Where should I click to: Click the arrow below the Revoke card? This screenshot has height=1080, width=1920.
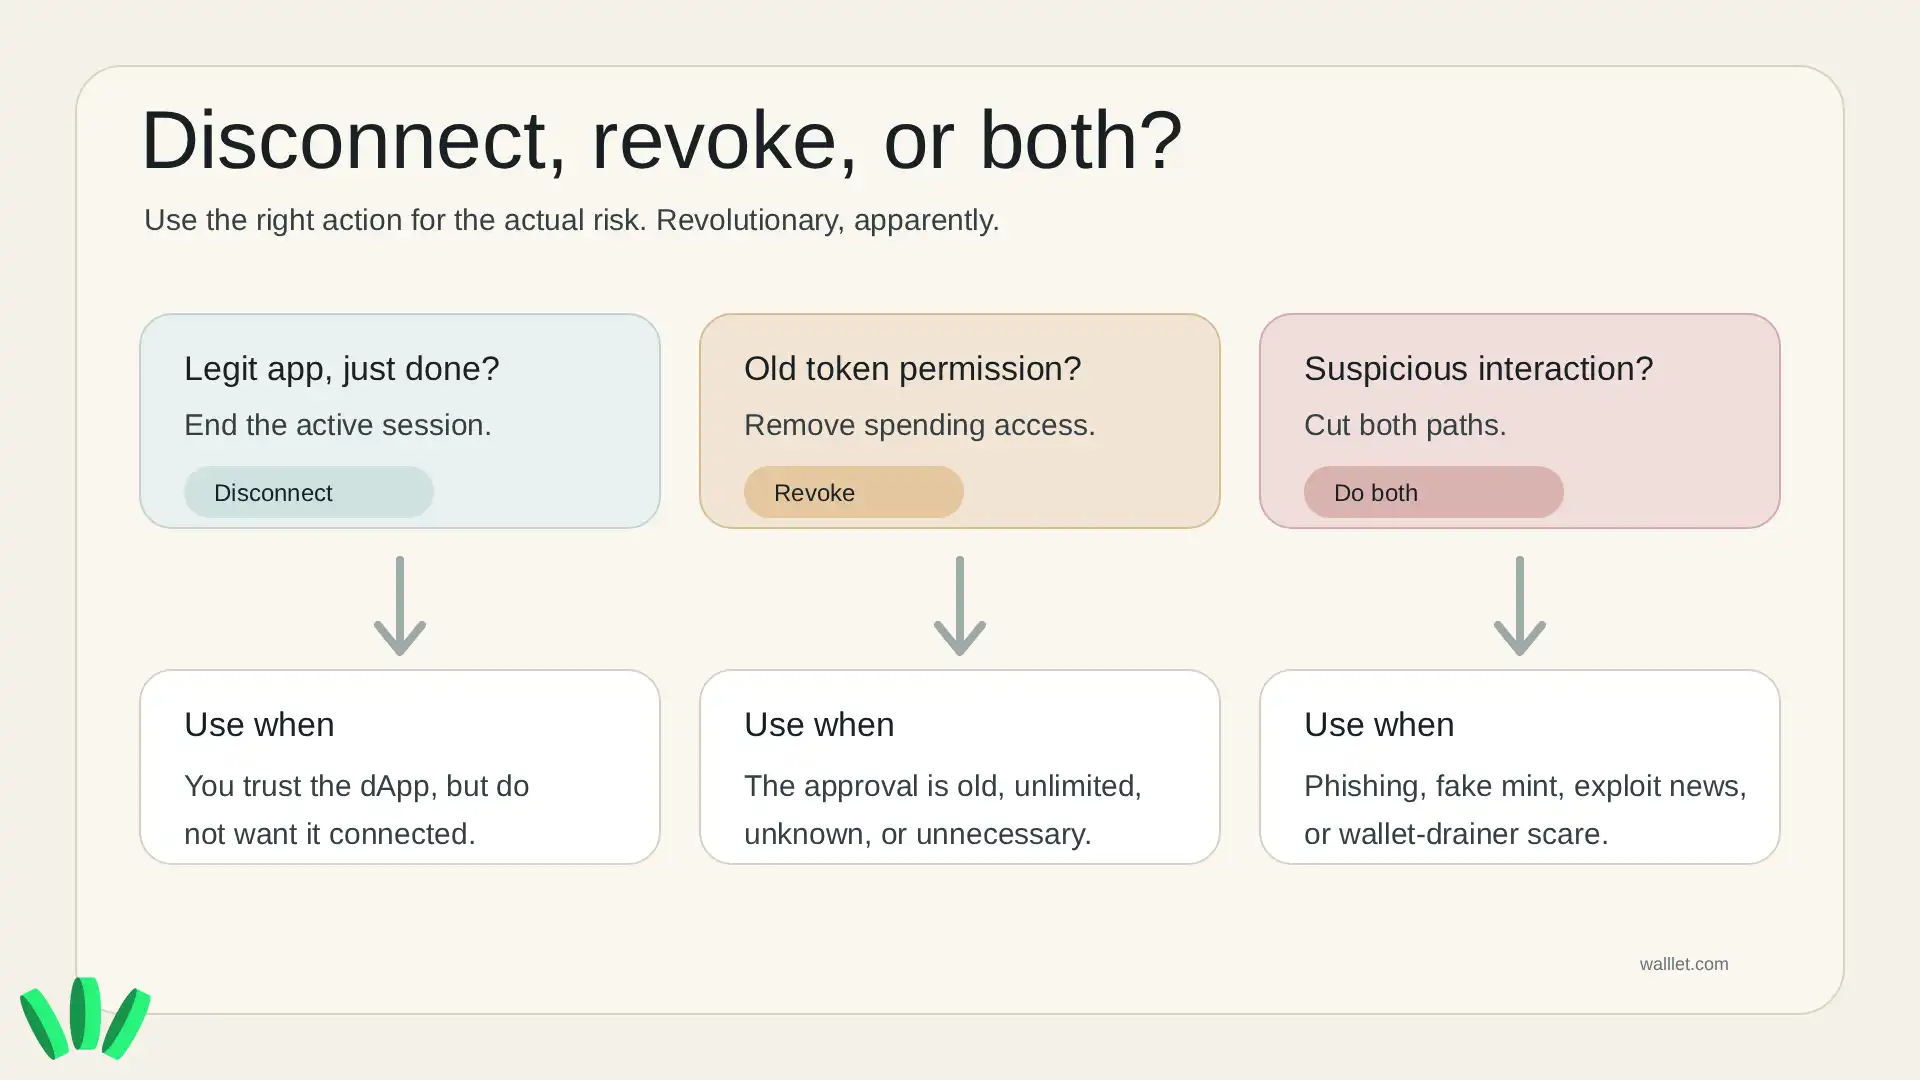[960, 606]
